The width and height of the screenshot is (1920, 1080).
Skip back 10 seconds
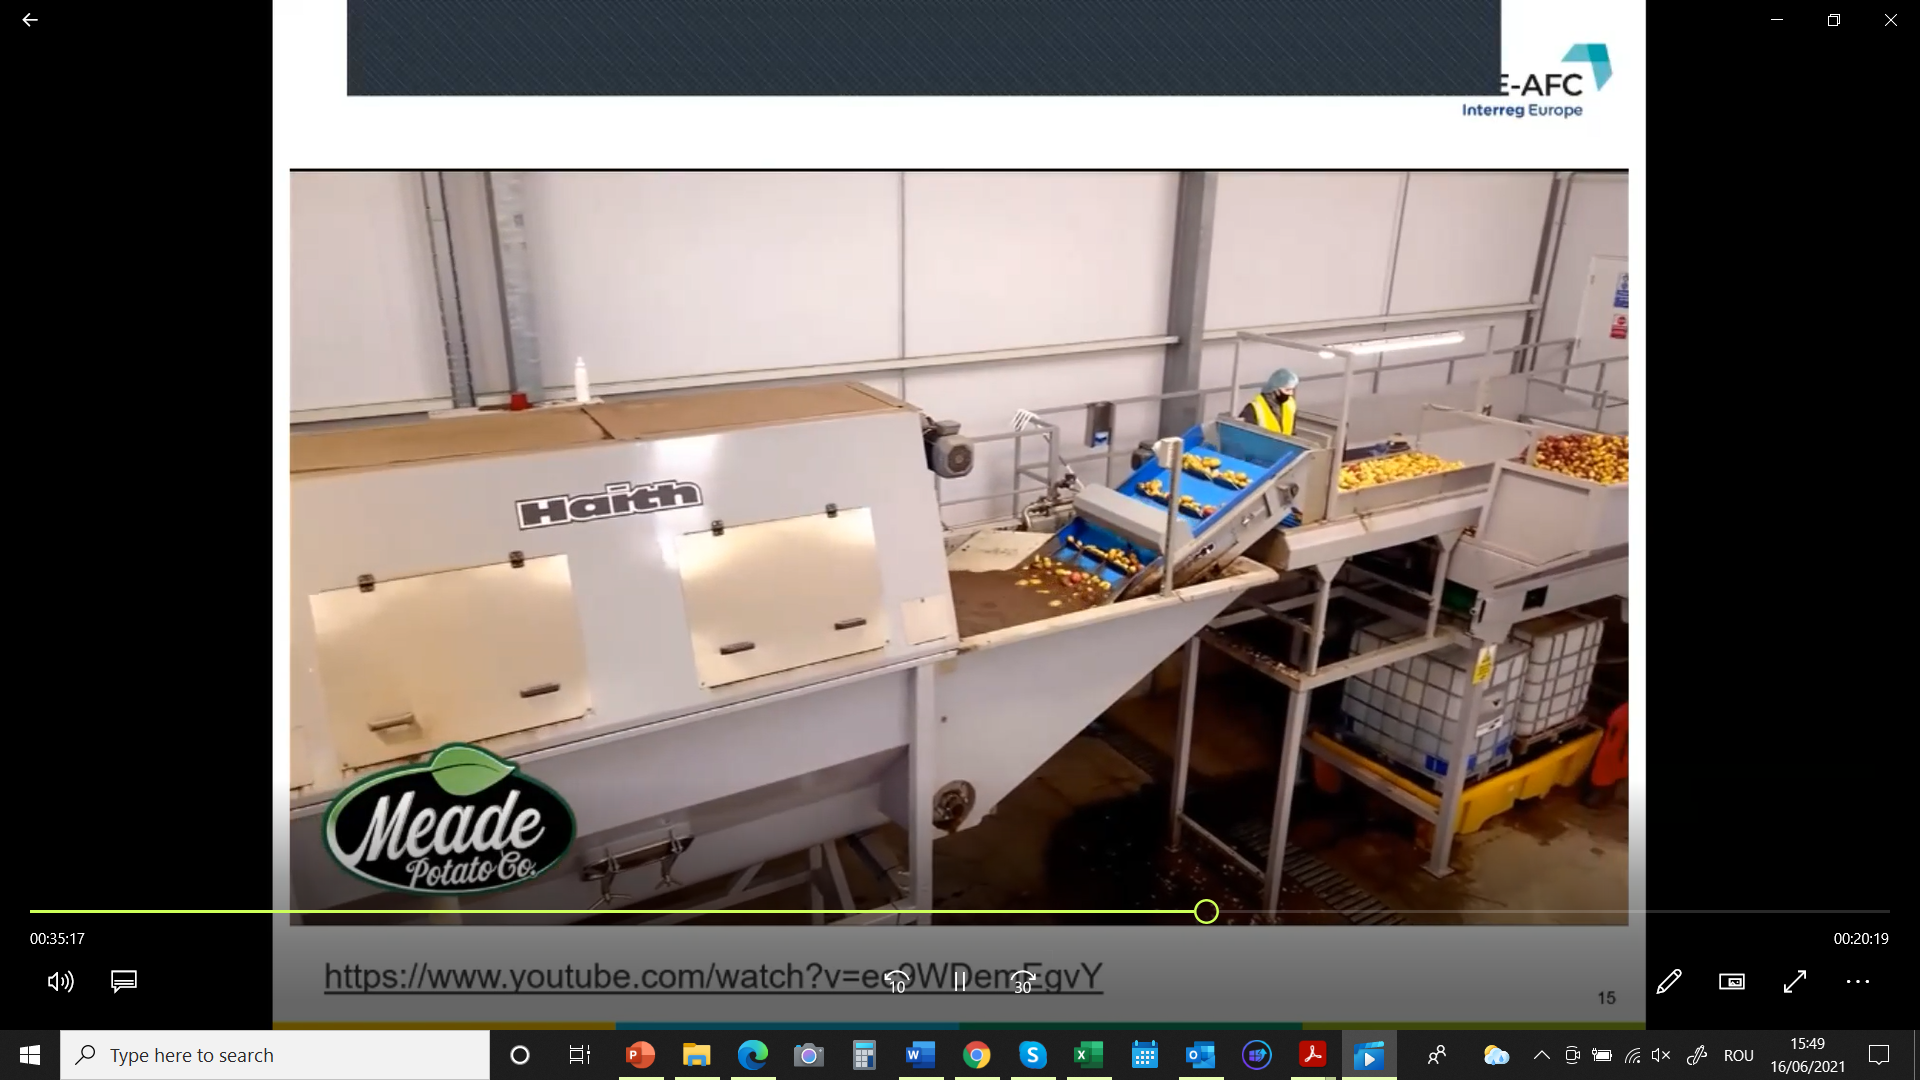[x=897, y=982]
